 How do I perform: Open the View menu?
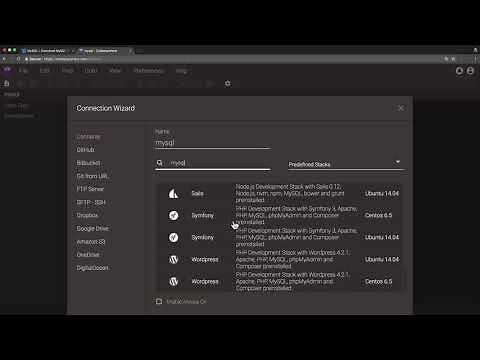click(x=115, y=71)
